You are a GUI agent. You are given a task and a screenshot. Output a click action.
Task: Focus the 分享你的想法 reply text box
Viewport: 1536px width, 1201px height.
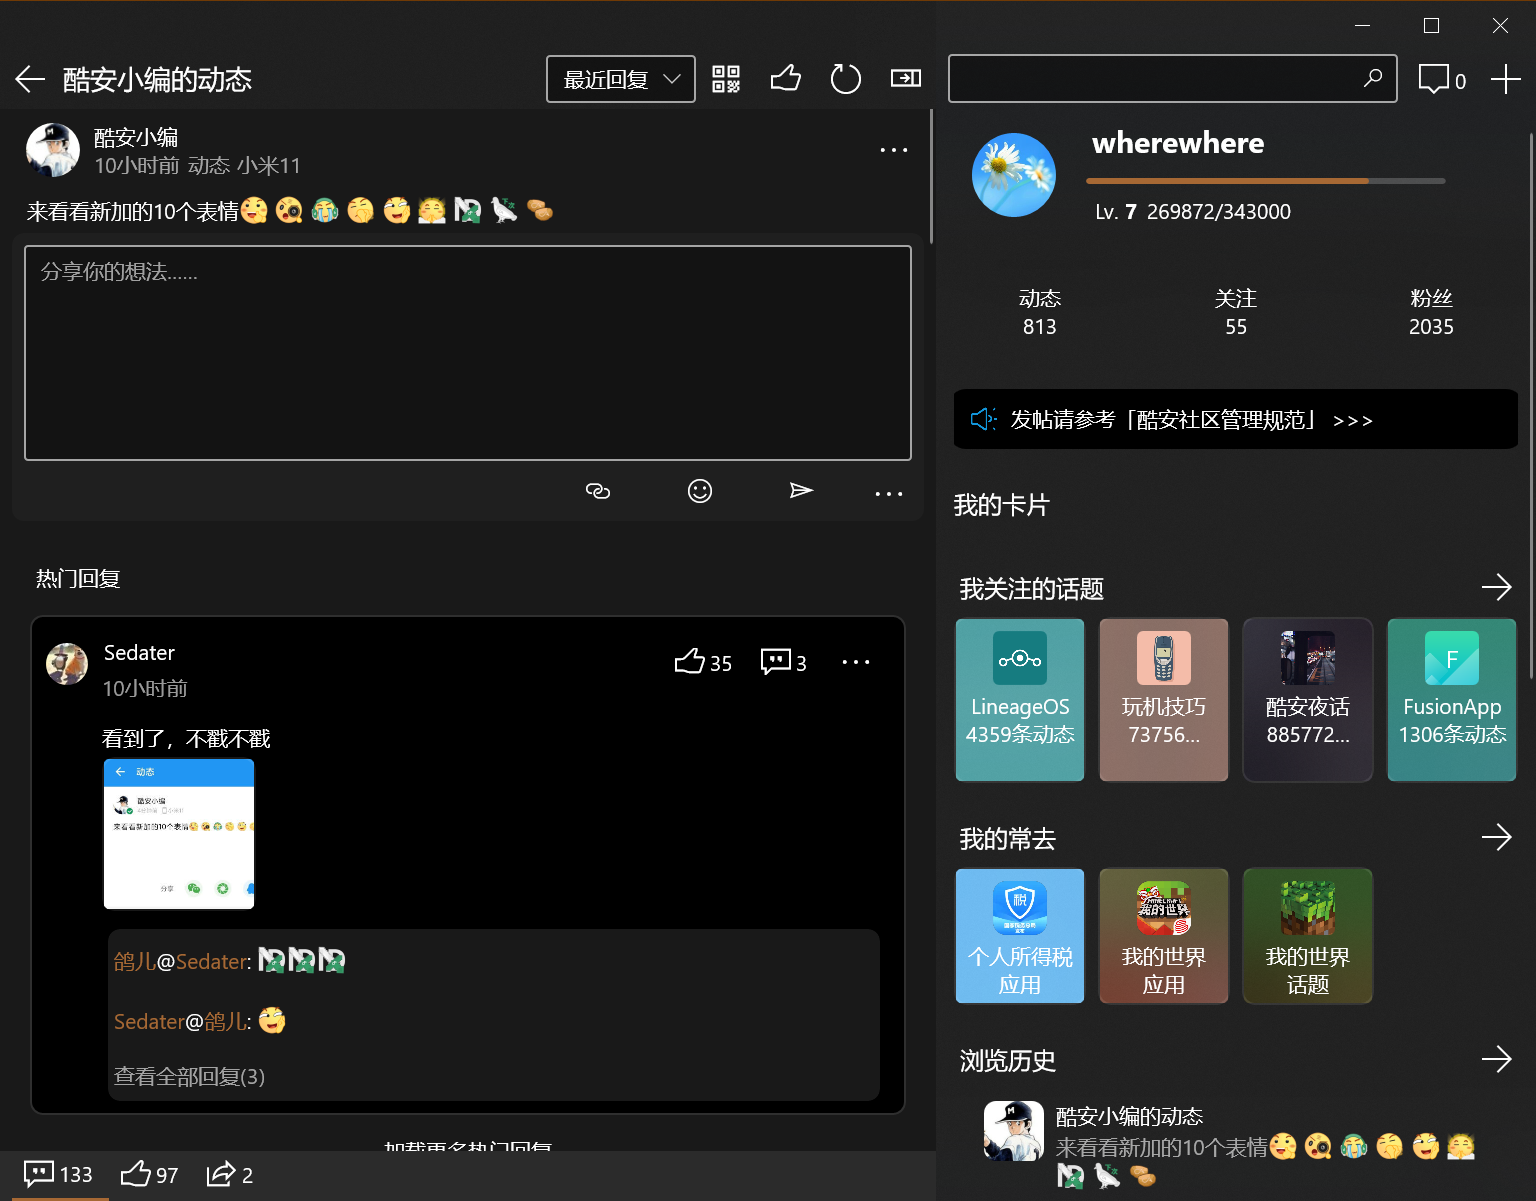point(468,353)
